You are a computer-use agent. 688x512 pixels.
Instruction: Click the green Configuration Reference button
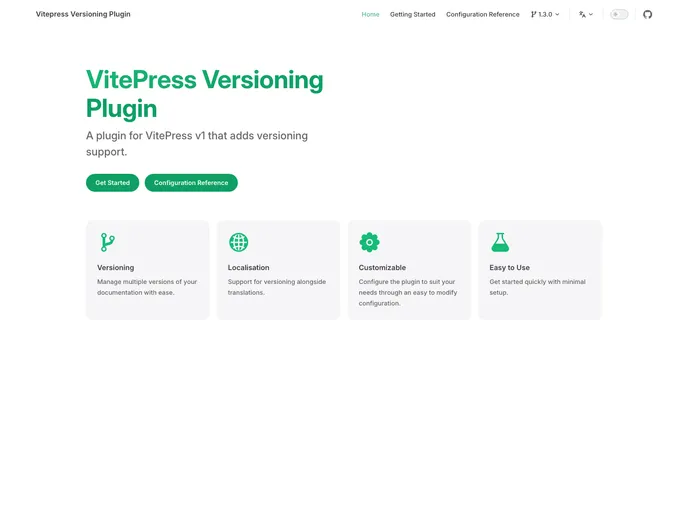click(191, 183)
